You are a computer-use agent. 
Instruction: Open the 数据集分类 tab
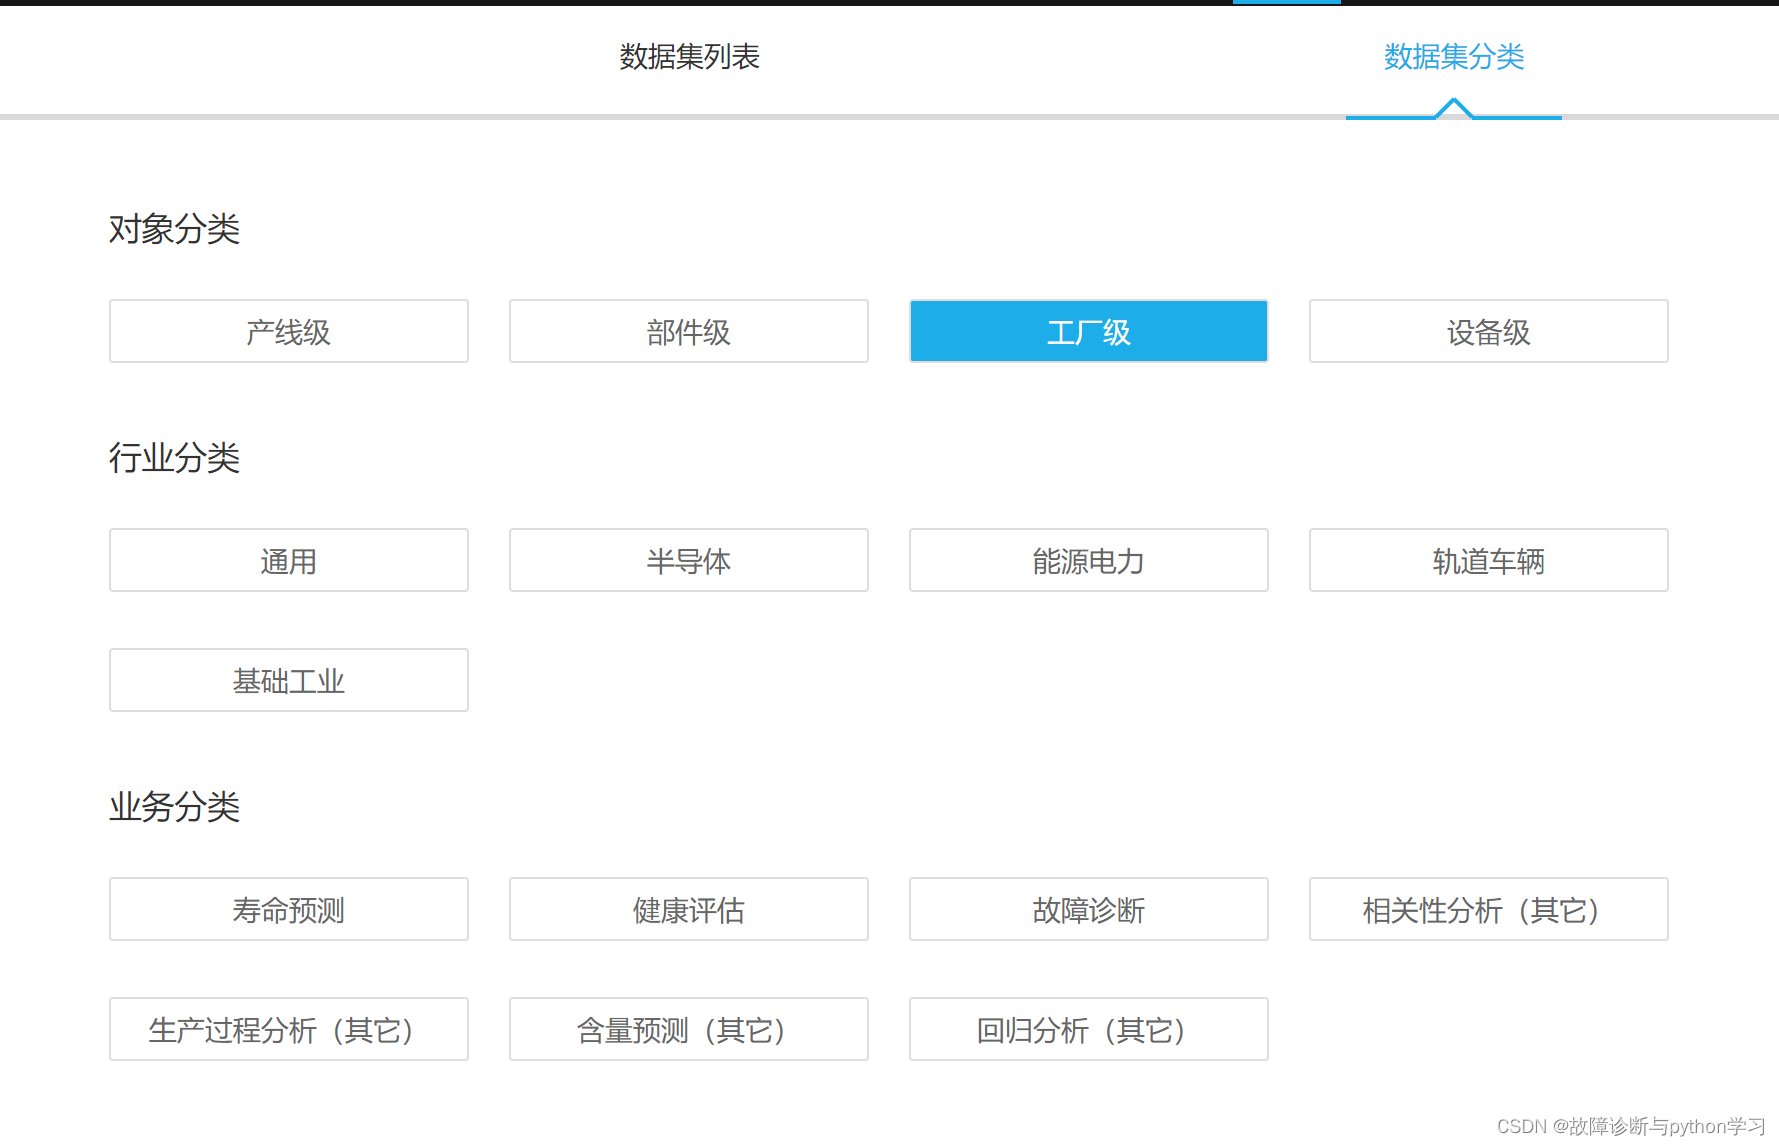(1453, 57)
